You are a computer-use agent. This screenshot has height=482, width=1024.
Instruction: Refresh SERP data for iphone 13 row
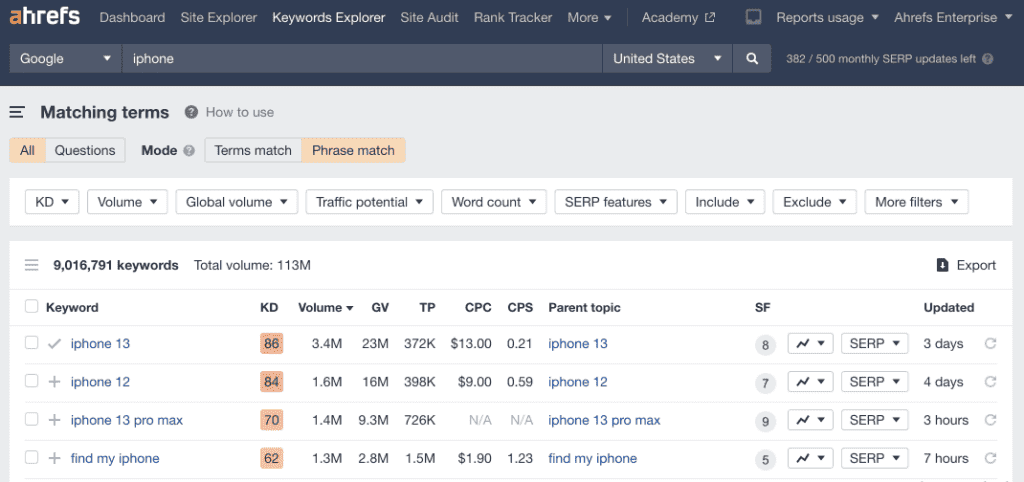point(990,344)
